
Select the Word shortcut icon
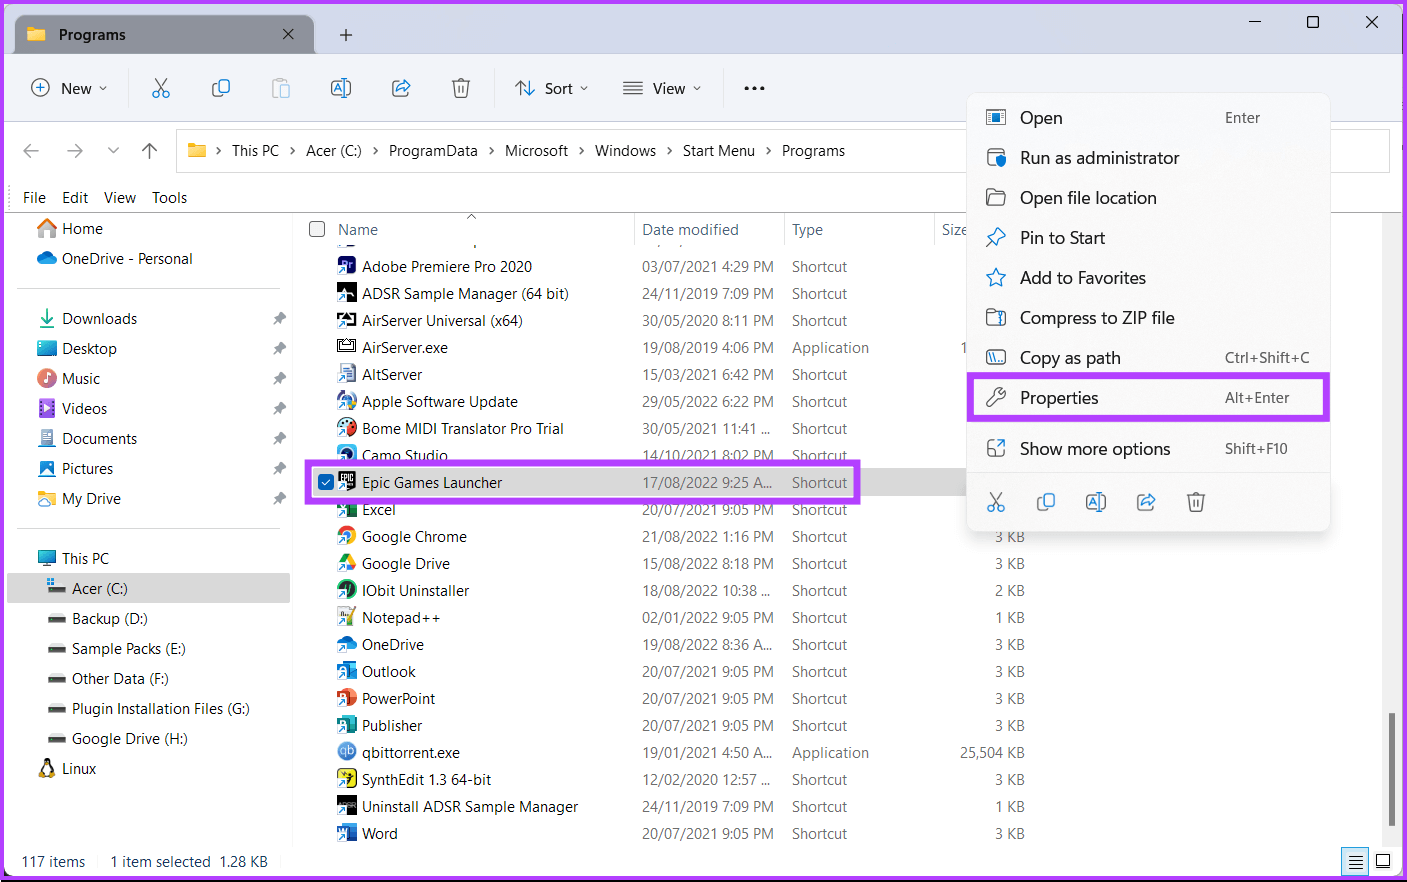click(346, 833)
